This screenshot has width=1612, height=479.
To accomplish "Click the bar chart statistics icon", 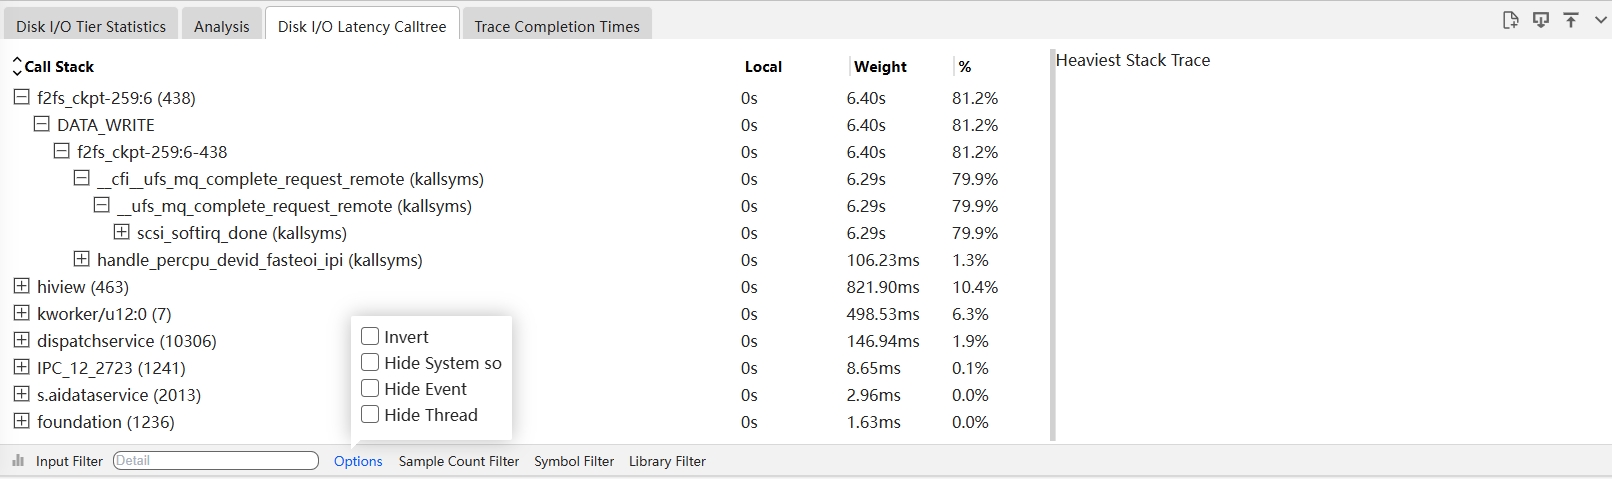I will pos(18,461).
